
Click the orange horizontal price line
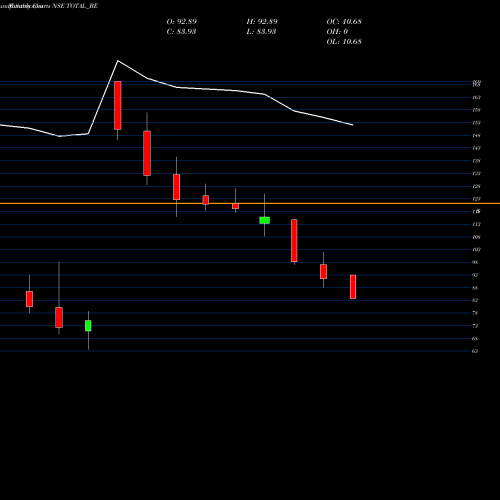click(x=250, y=203)
